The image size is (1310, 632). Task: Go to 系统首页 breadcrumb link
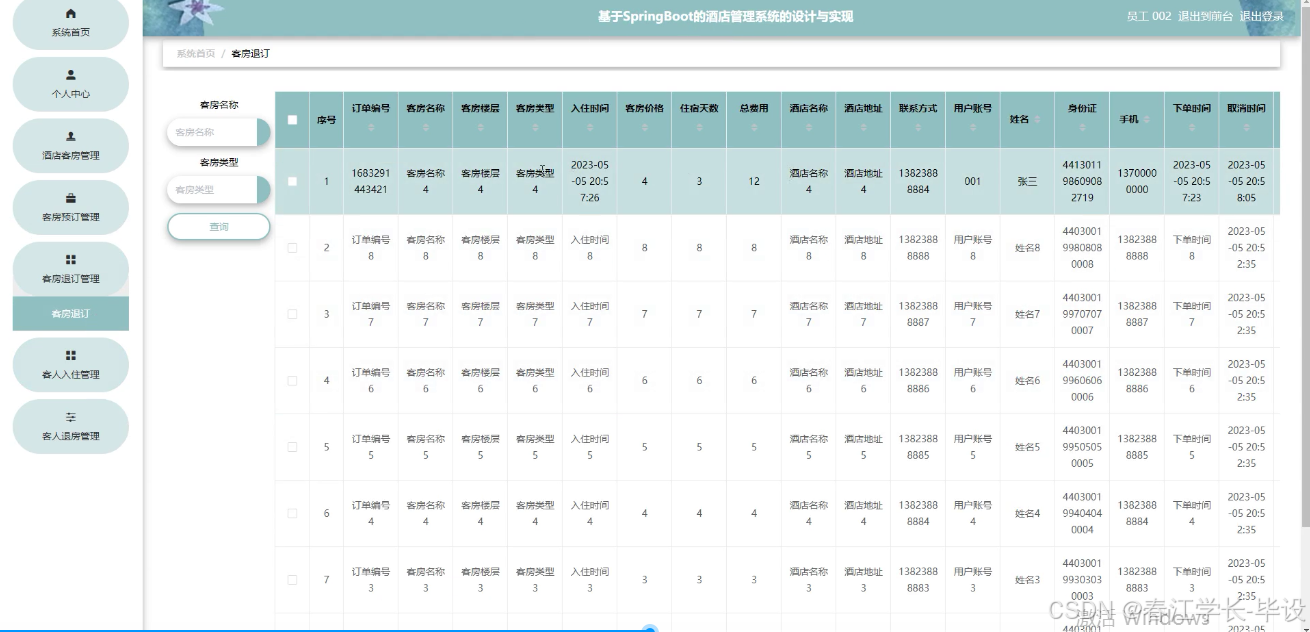[196, 54]
